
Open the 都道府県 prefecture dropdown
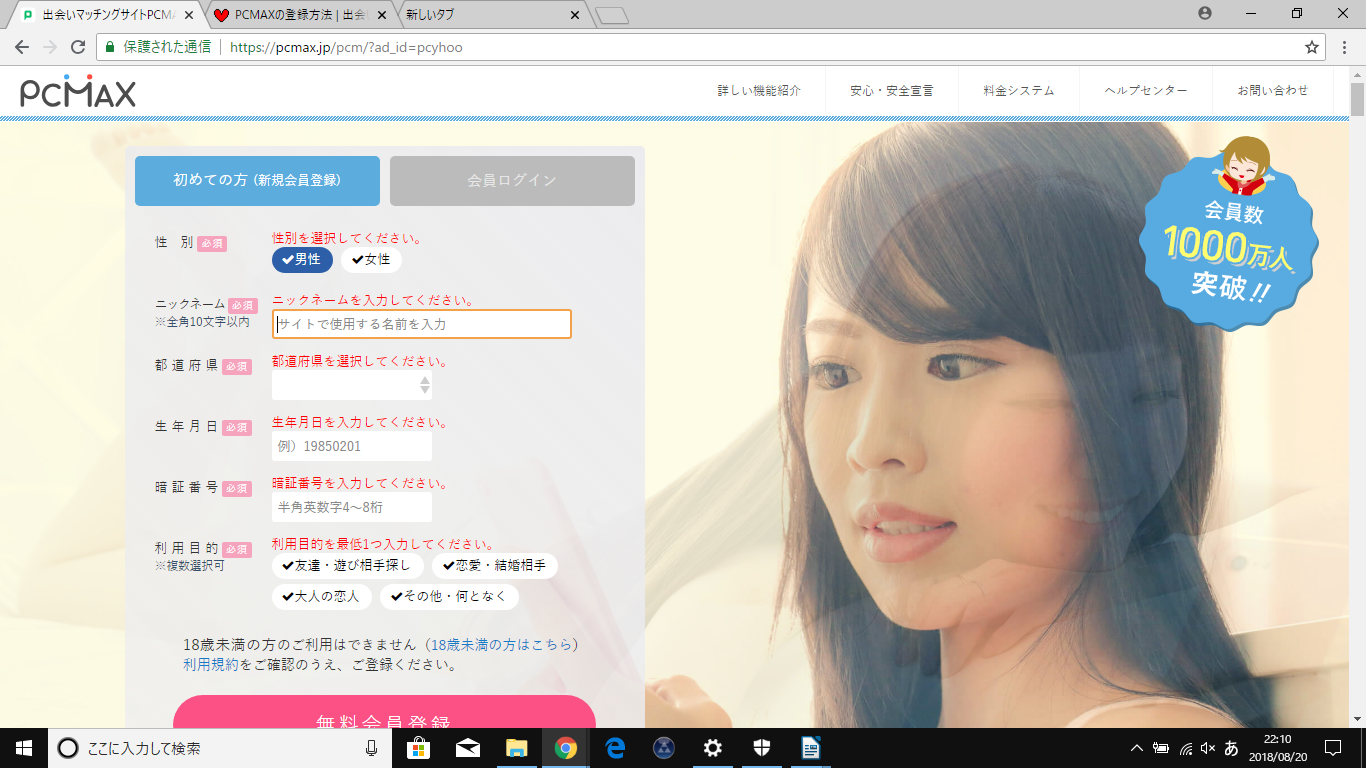tap(352, 385)
